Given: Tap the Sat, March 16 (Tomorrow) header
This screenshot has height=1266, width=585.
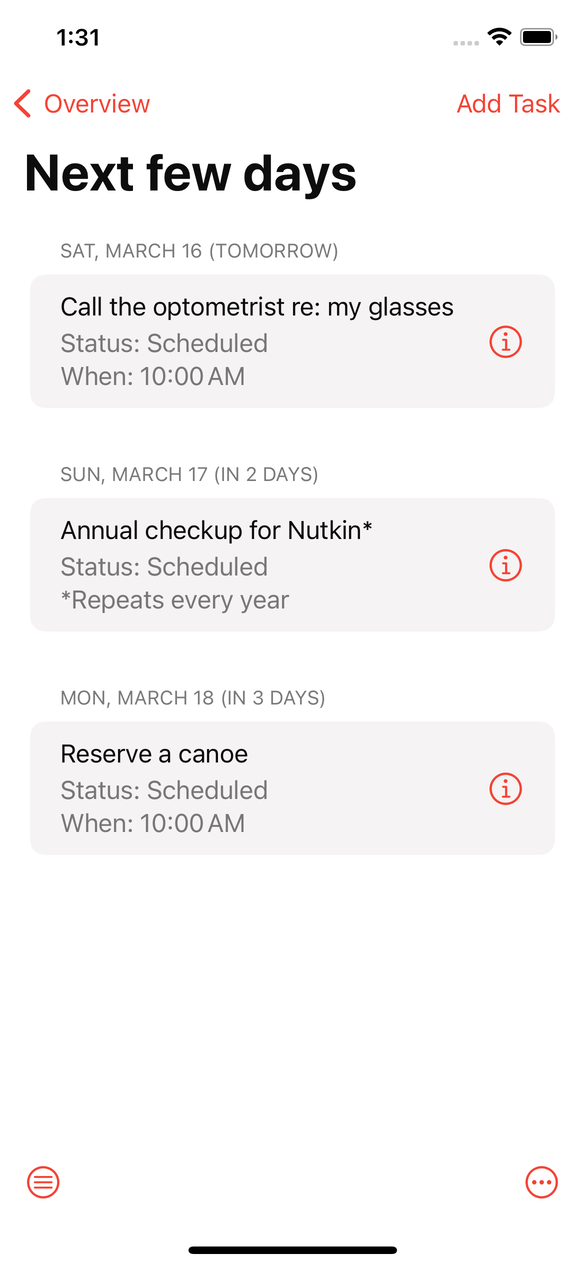Looking at the screenshot, I should click(199, 251).
